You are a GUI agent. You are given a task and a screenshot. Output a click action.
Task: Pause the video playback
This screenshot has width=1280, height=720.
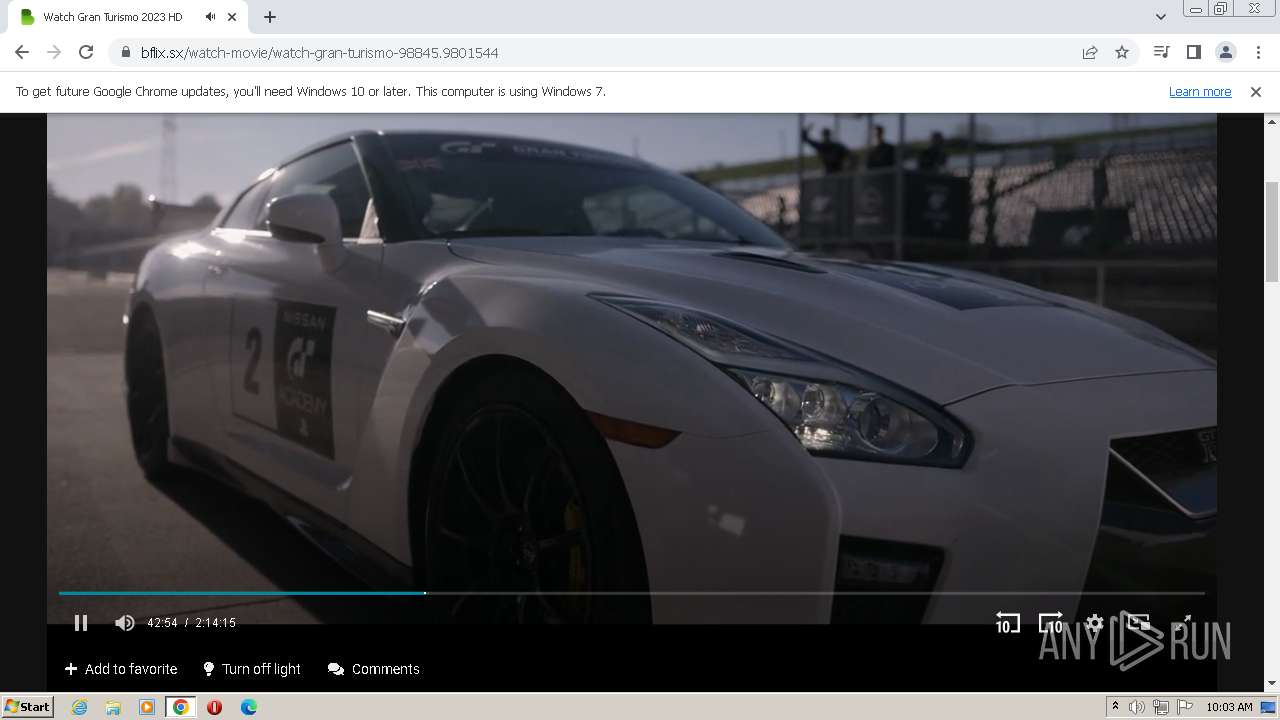tap(81, 623)
